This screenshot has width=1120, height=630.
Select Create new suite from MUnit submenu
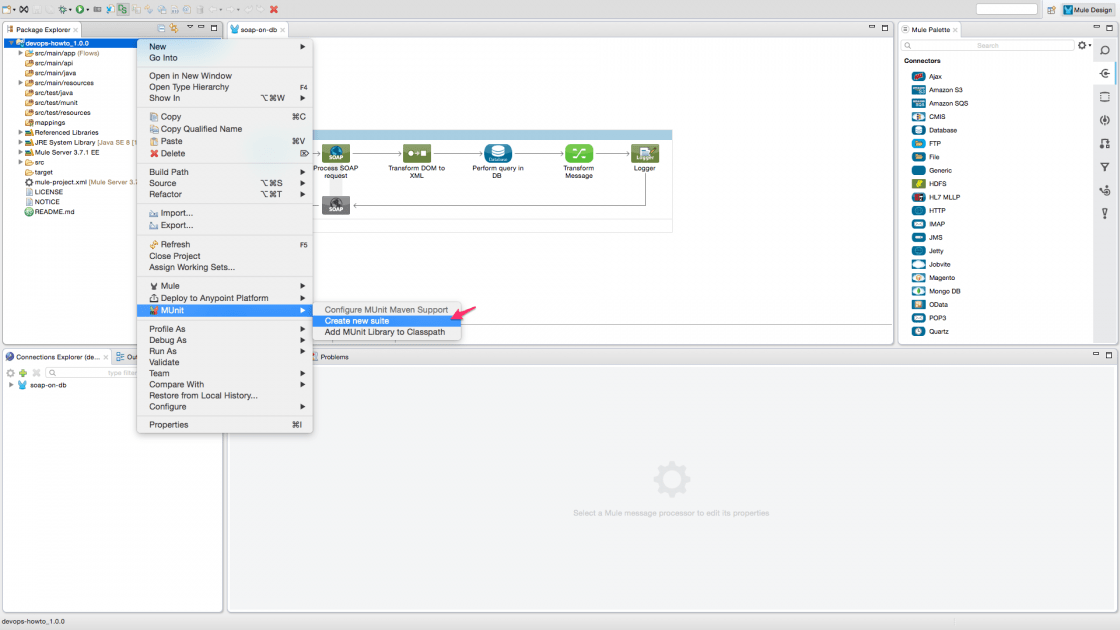point(356,320)
